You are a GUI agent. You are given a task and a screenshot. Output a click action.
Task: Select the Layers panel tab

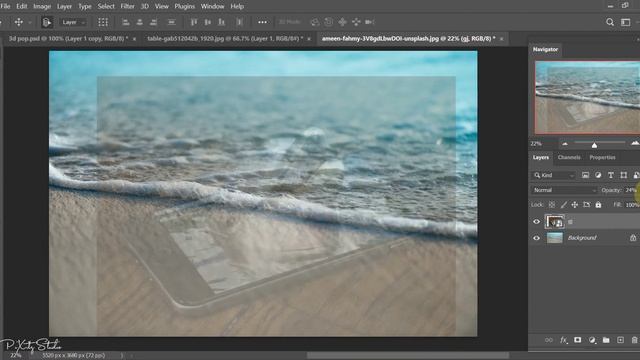point(541,158)
